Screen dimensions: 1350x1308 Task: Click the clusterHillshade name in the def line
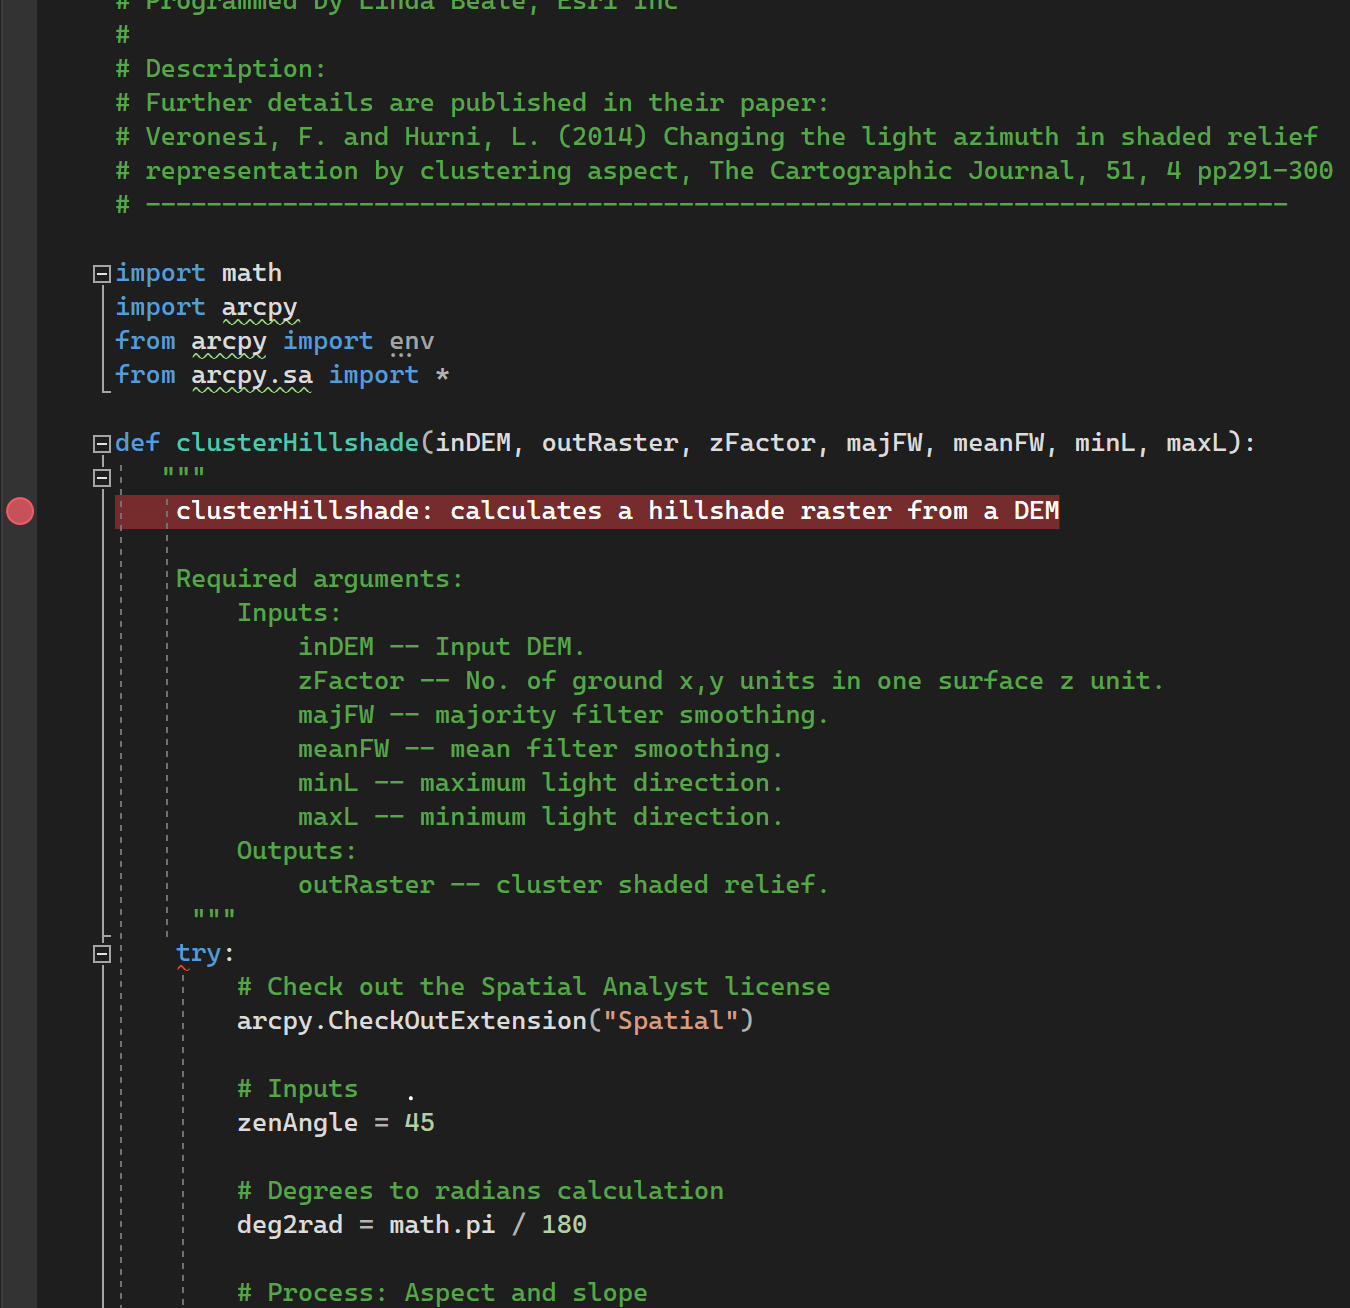(297, 443)
